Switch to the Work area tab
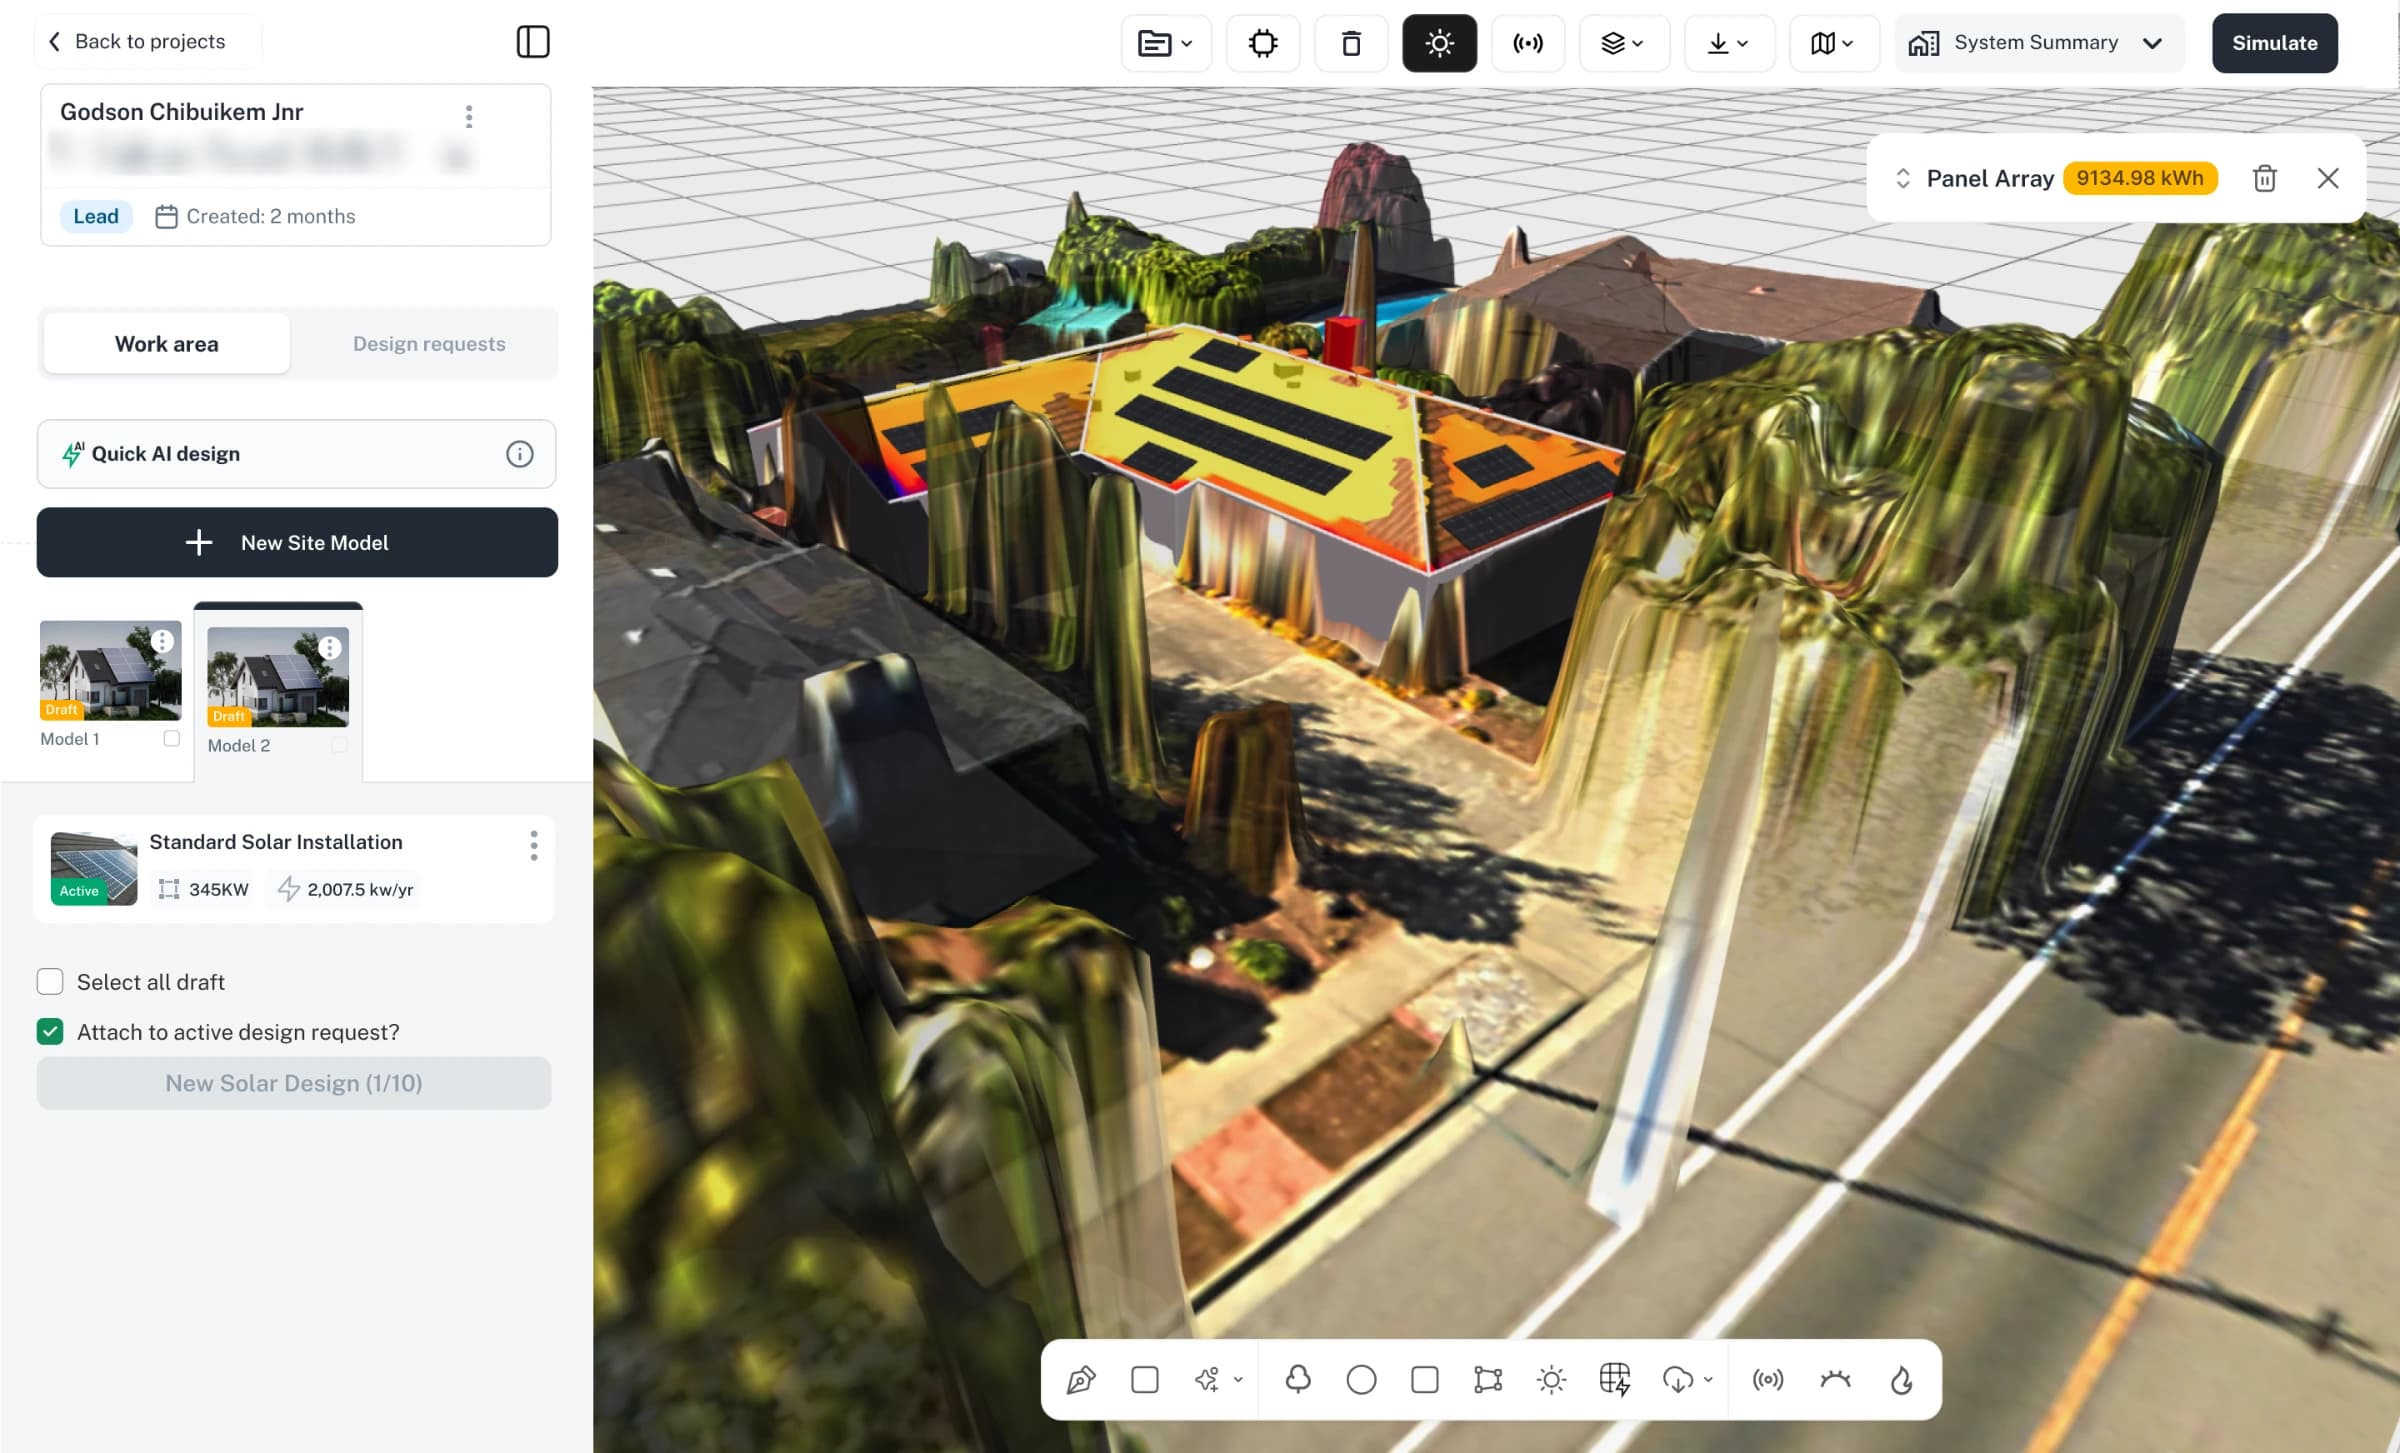This screenshot has height=1453, width=2400. click(167, 343)
